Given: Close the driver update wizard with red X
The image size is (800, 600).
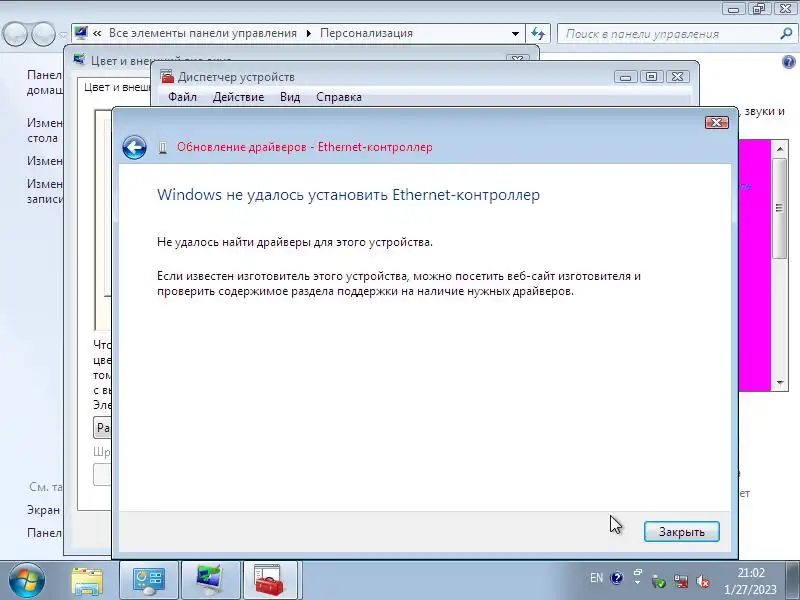Looking at the screenshot, I should tap(716, 122).
